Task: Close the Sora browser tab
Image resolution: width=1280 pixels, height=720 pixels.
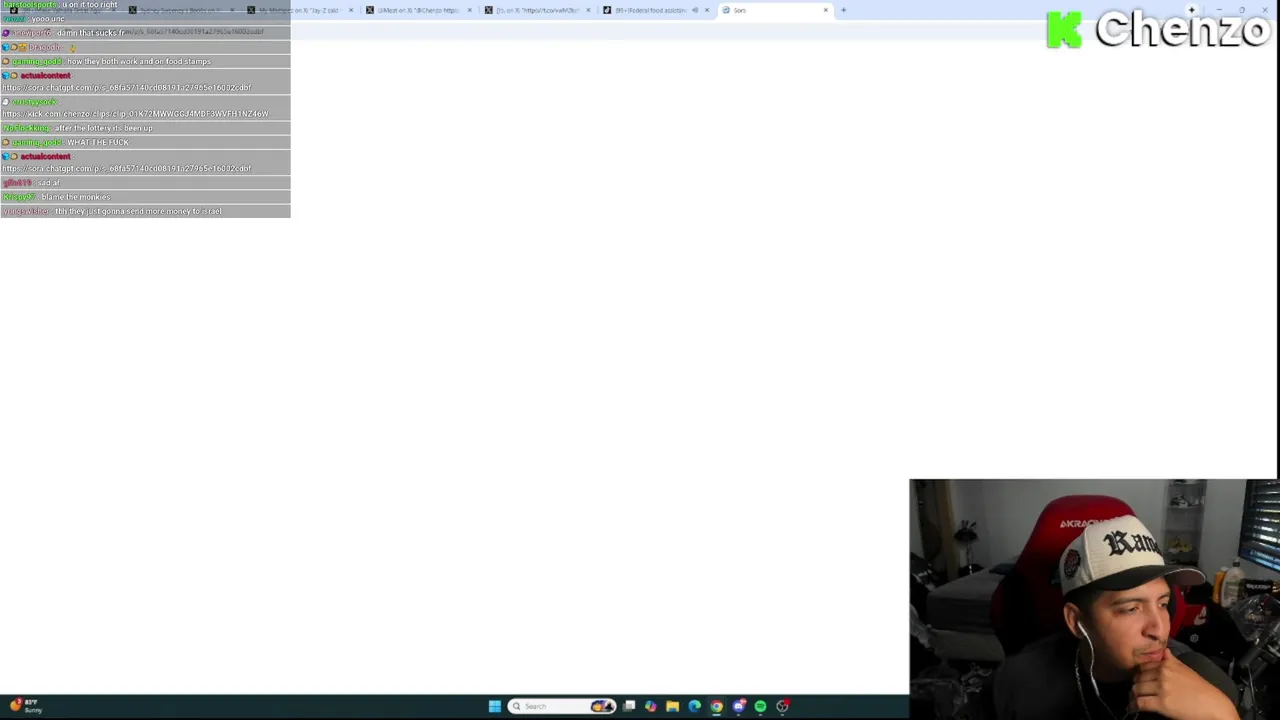Action: 826,10
